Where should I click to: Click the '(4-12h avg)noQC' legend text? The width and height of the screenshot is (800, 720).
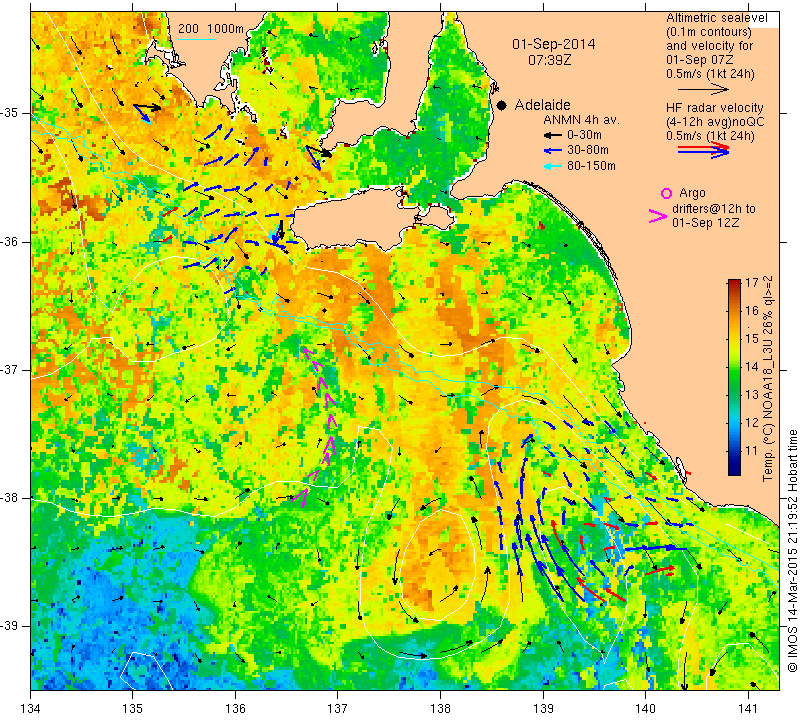pos(715,121)
